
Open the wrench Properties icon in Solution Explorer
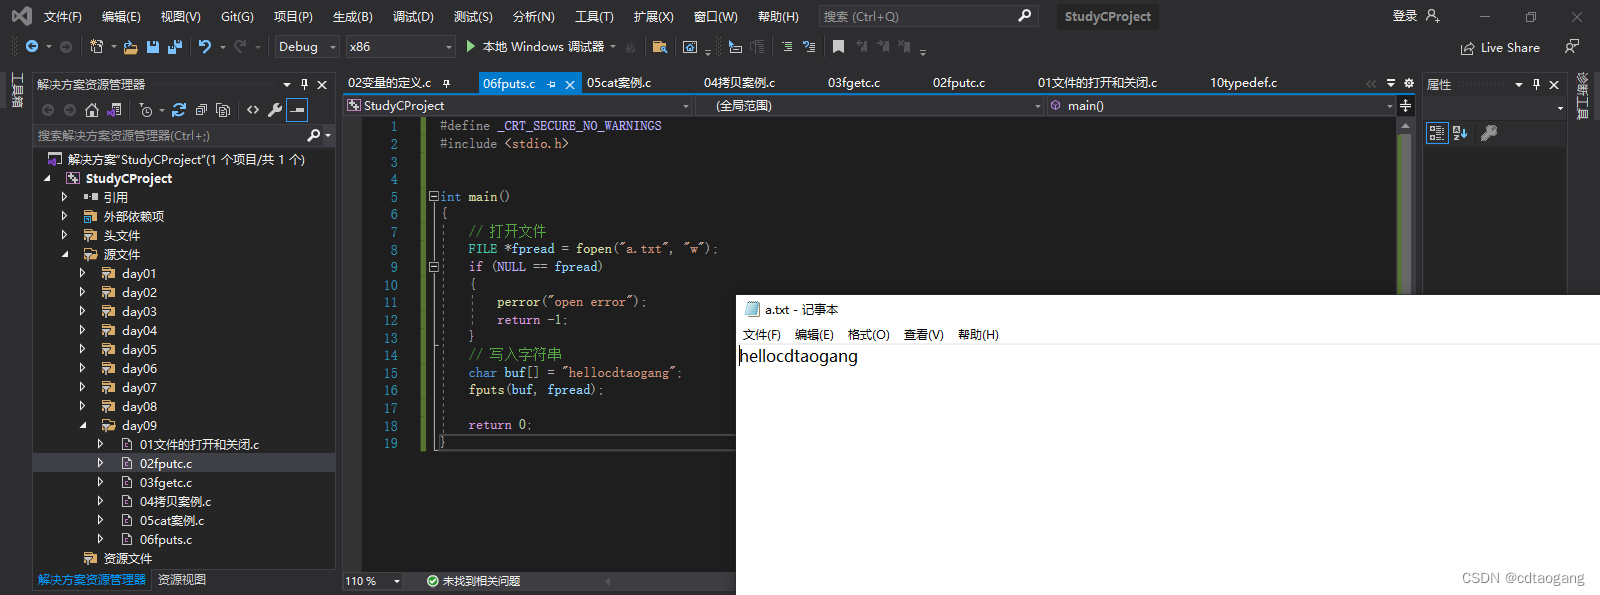pyautogui.click(x=275, y=110)
